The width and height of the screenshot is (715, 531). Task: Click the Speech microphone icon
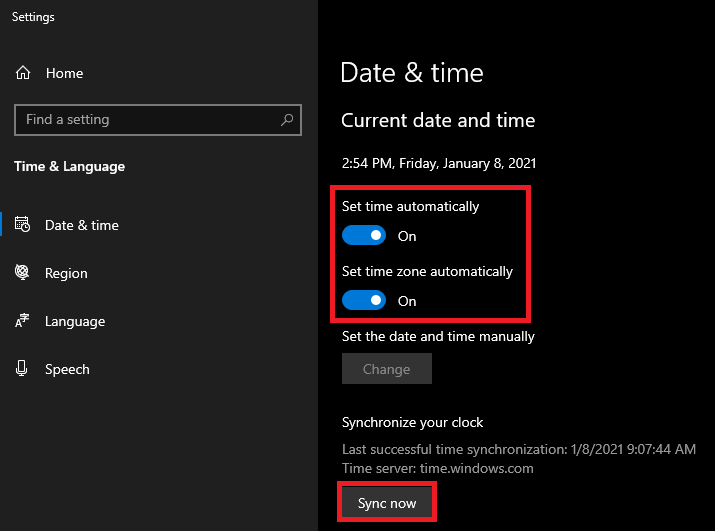[21, 368]
